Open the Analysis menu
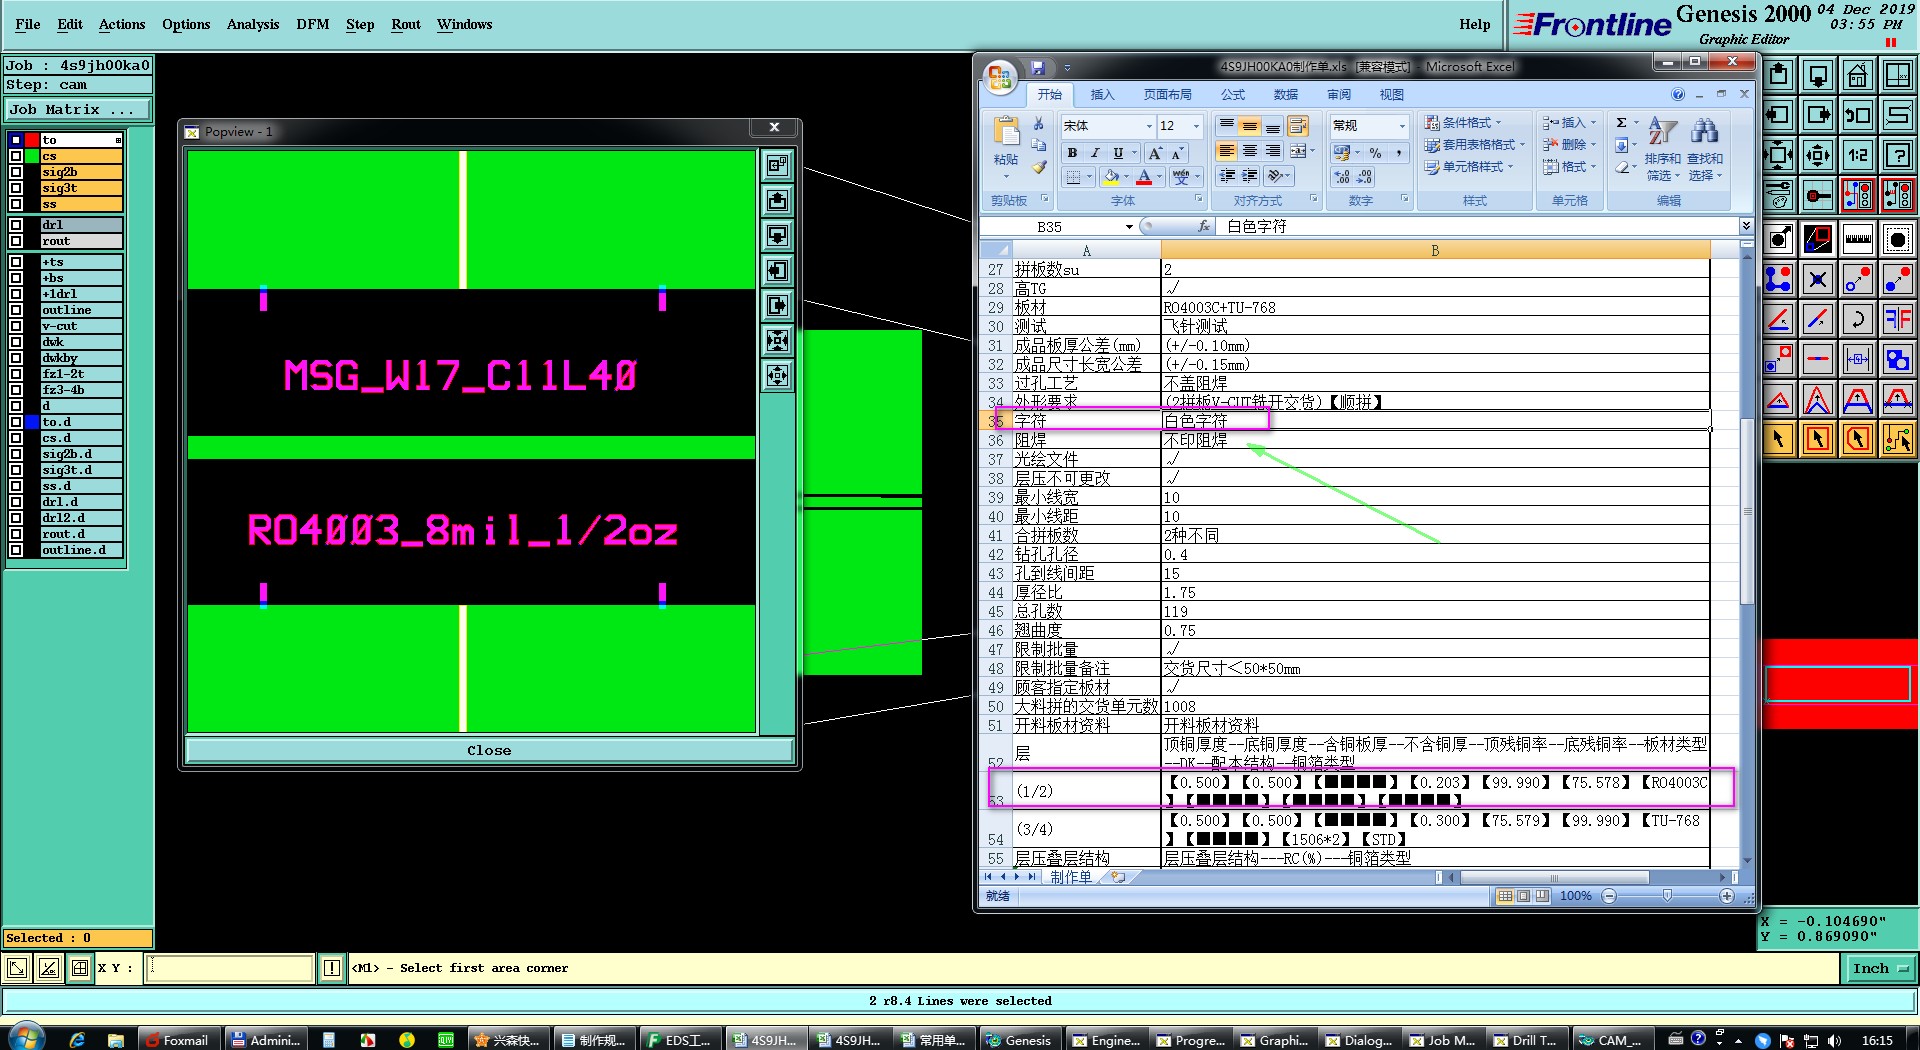Image resolution: width=1920 pixels, height=1050 pixels. pyautogui.click(x=253, y=24)
